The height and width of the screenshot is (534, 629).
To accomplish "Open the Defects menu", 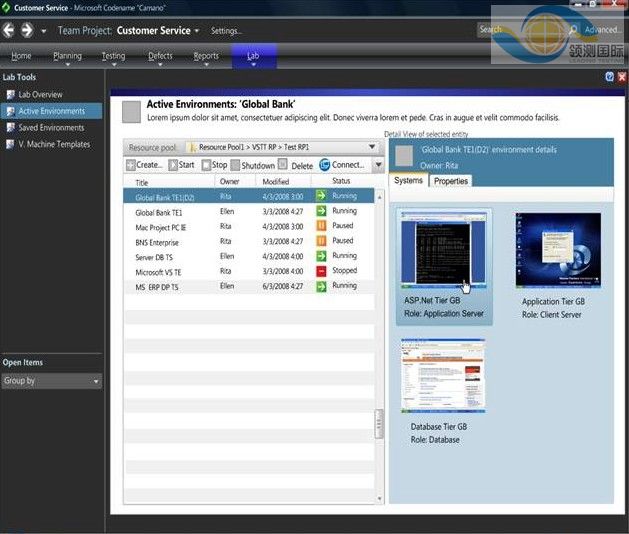I will pos(160,57).
